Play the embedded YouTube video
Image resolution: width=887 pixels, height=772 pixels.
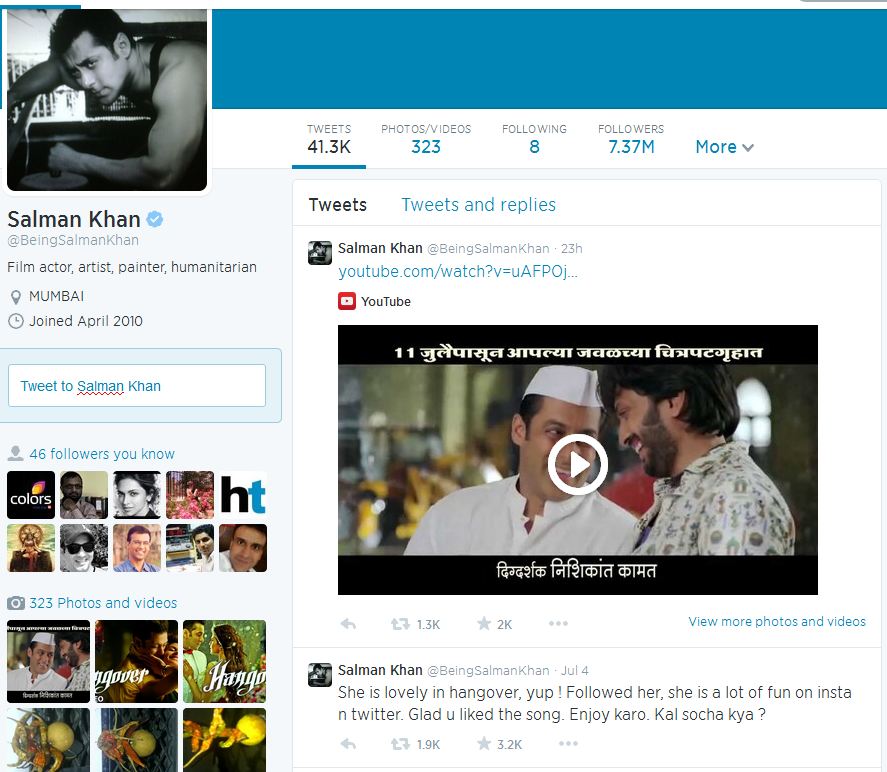(577, 464)
